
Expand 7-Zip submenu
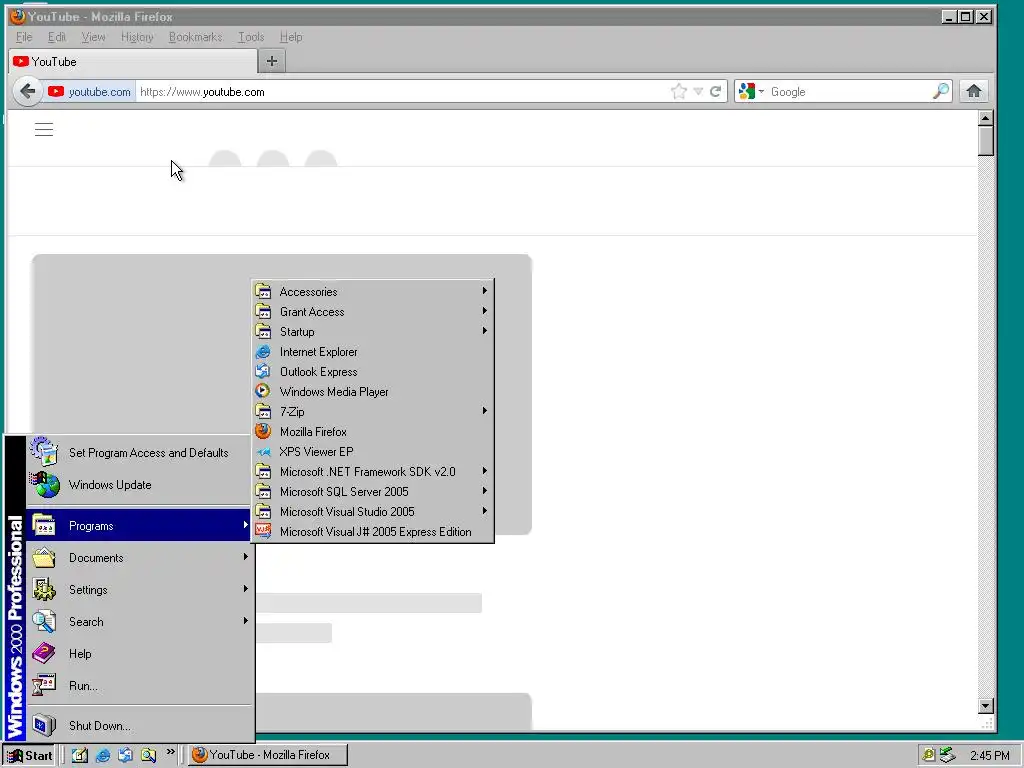372,412
